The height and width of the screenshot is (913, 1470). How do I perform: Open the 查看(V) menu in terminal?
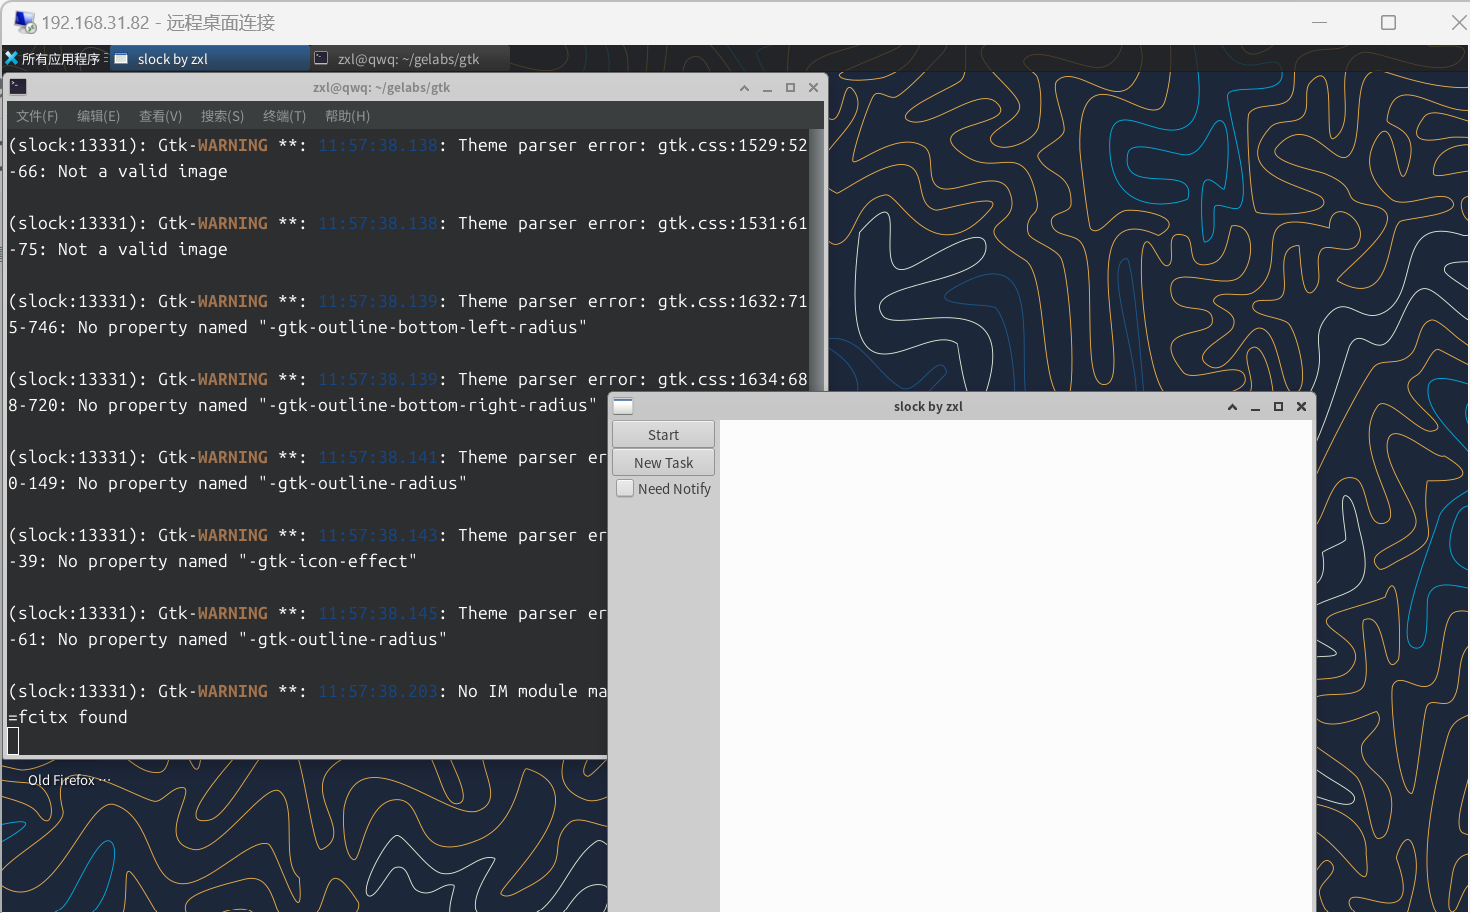coord(160,116)
